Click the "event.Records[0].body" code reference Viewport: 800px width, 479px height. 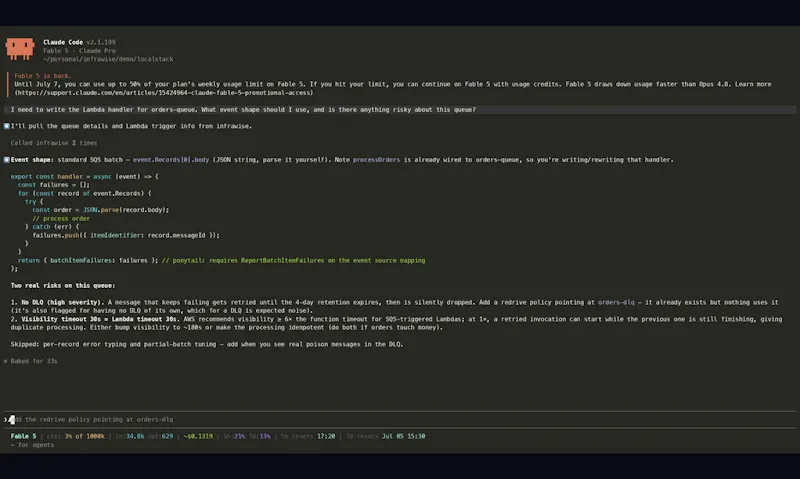click(171, 160)
